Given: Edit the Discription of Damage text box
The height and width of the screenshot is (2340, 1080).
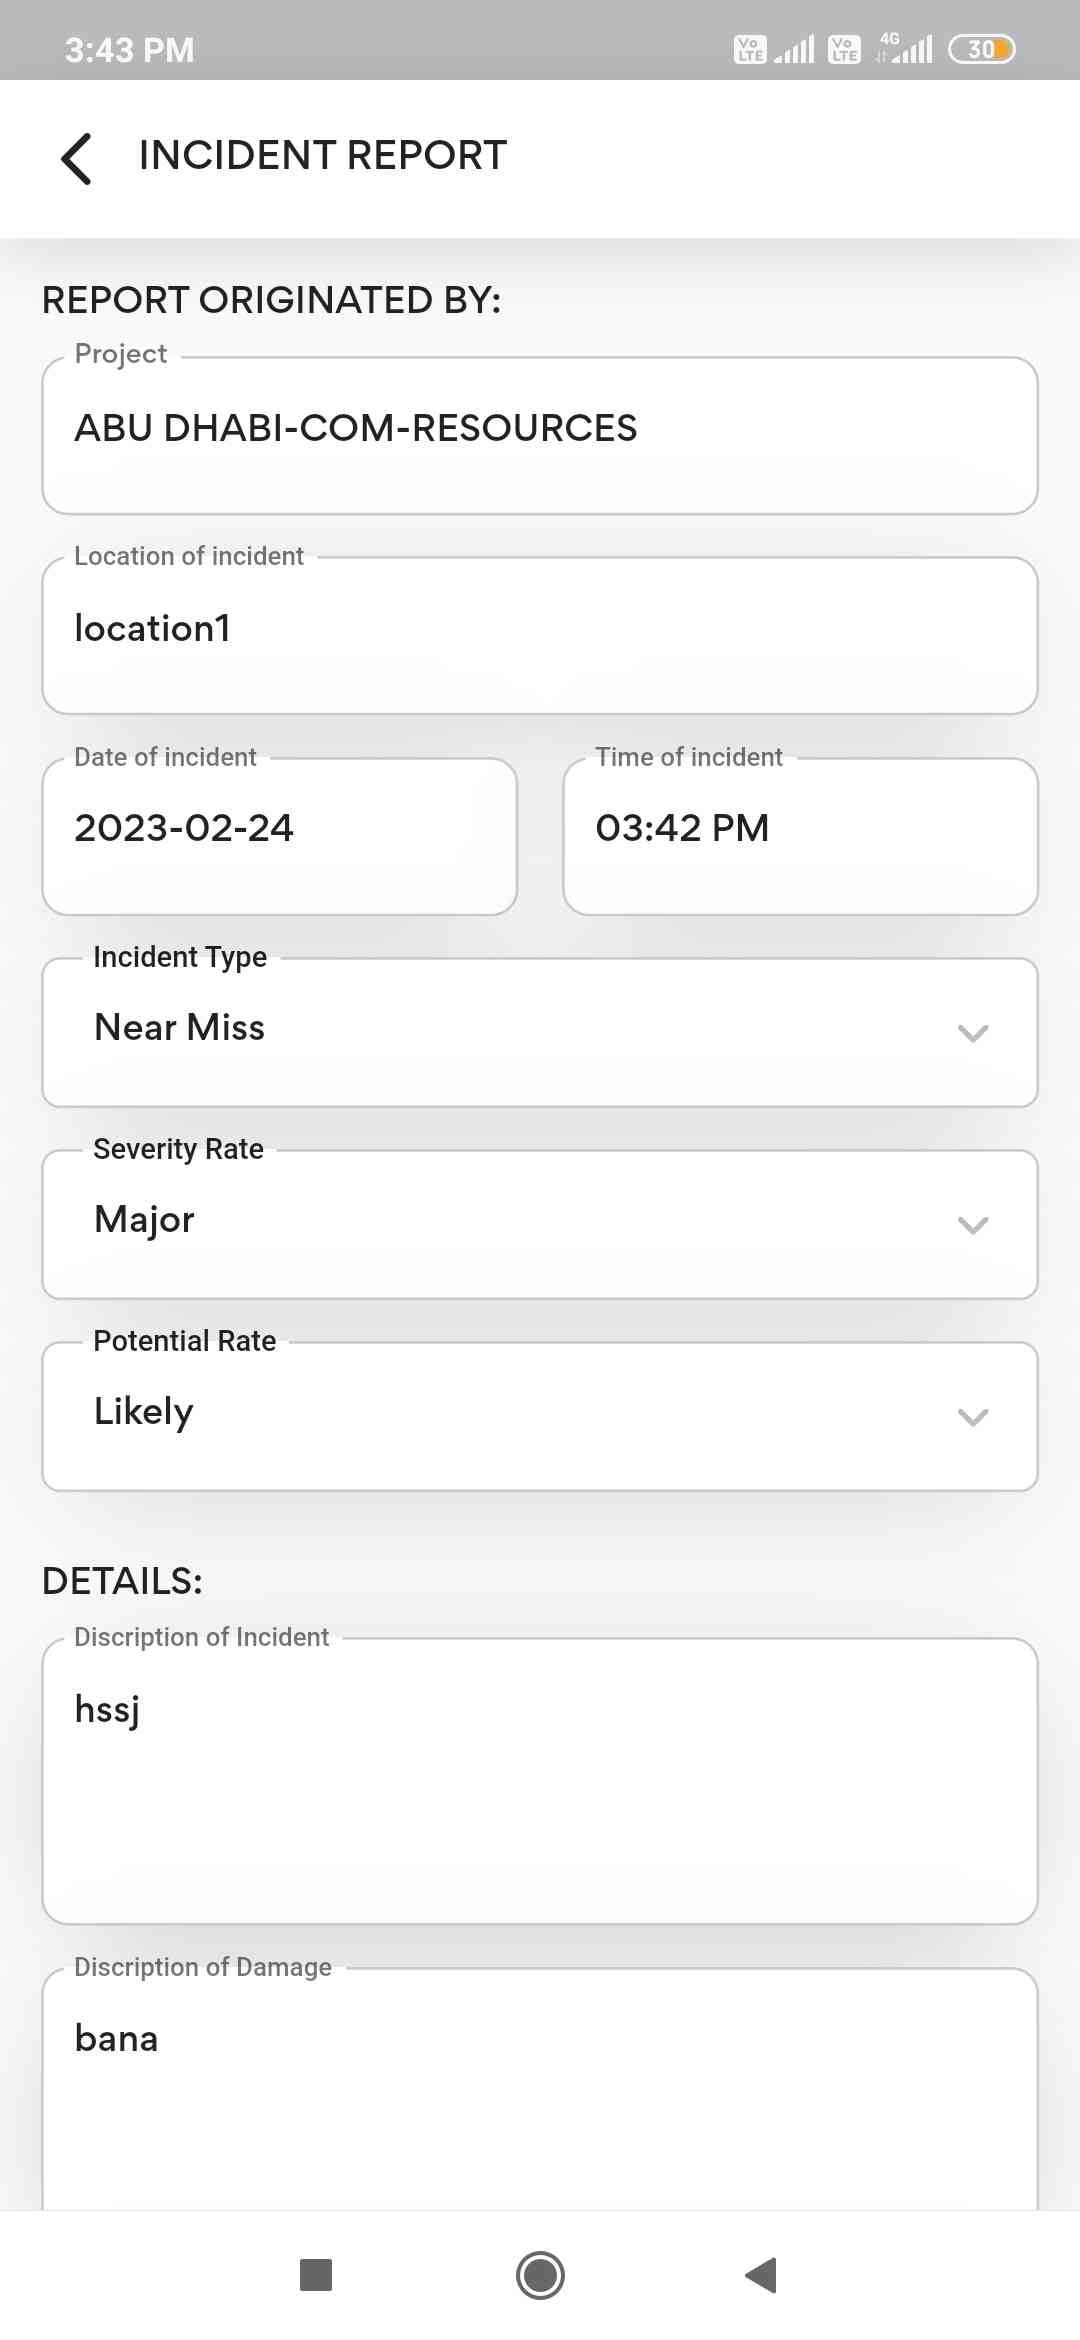Looking at the screenshot, I should click(540, 2090).
